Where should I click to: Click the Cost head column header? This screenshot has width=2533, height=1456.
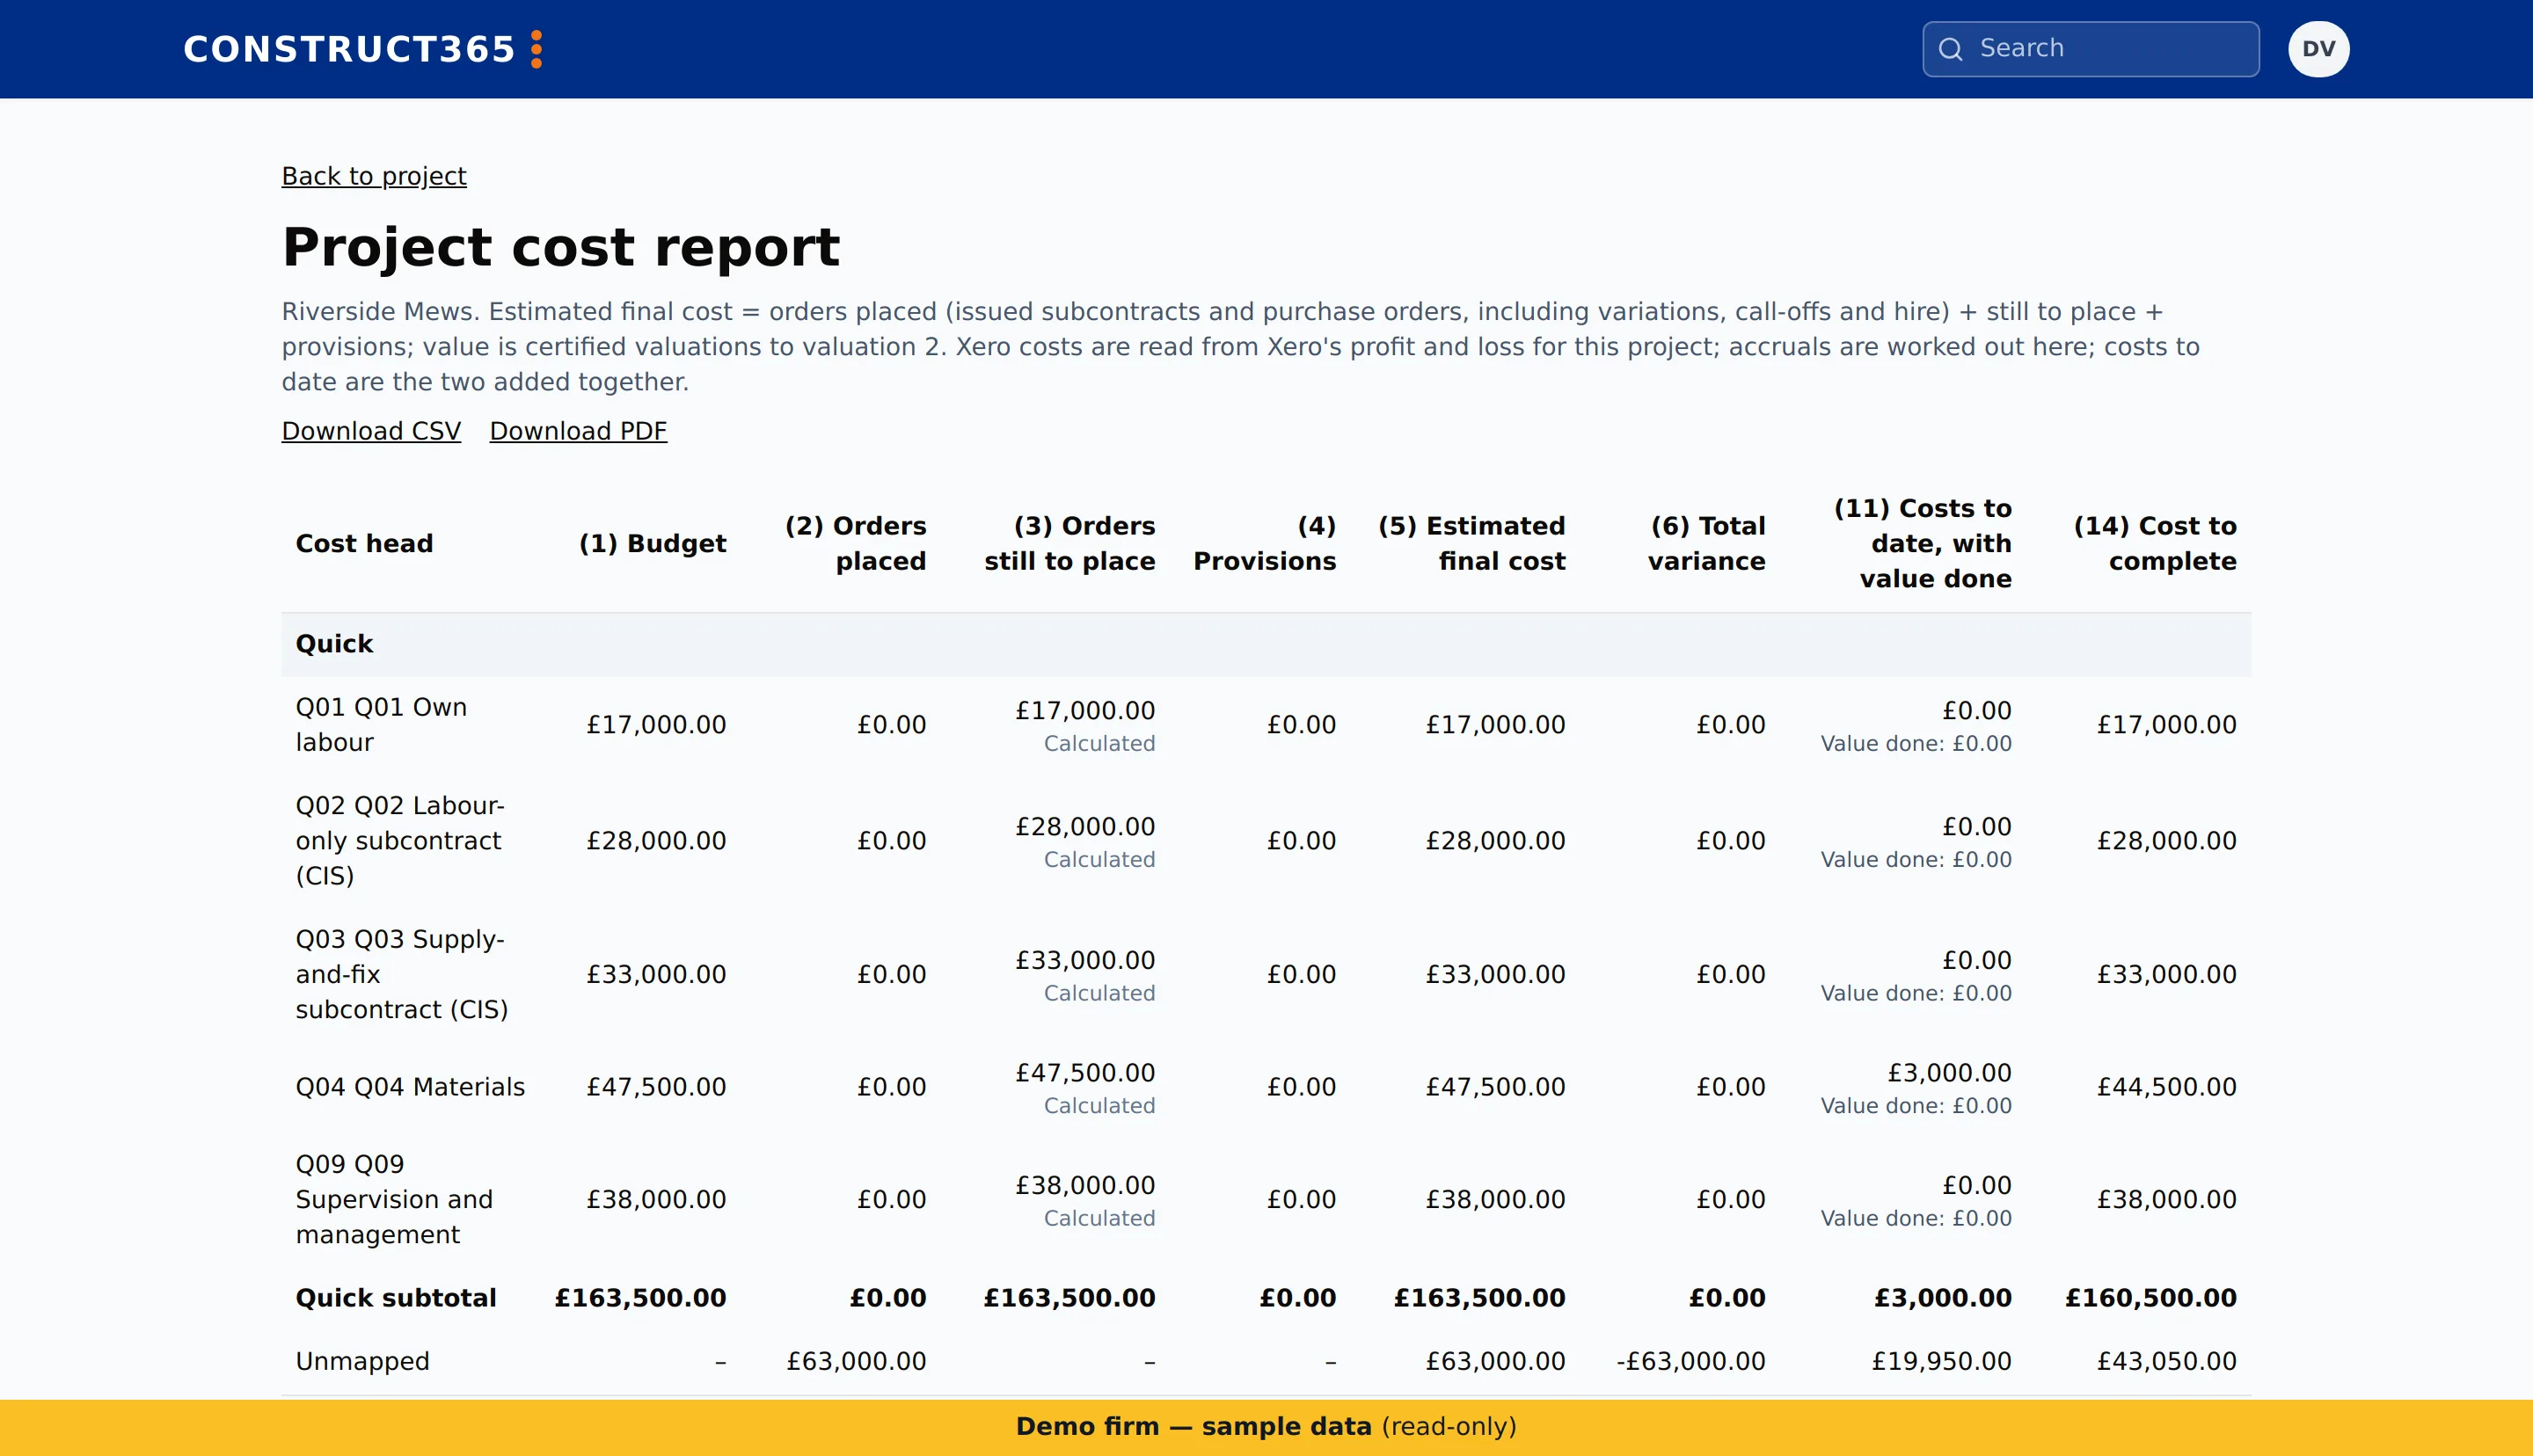(x=364, y=543)
